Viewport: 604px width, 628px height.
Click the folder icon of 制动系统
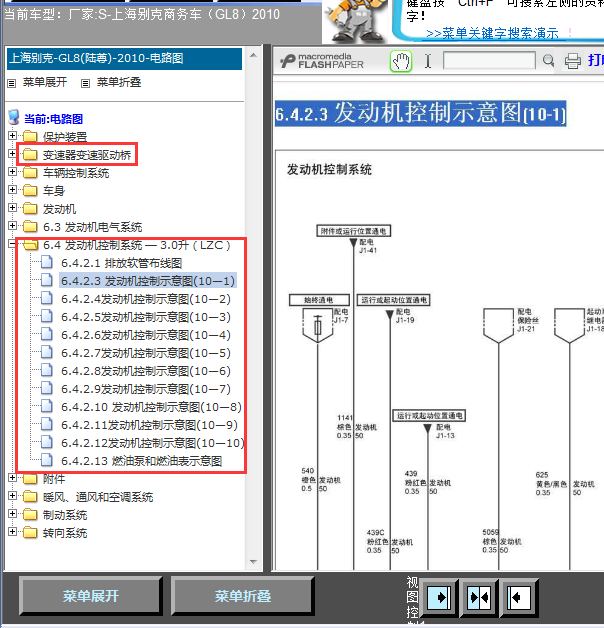pyautogui.click(x=30, y=514)
